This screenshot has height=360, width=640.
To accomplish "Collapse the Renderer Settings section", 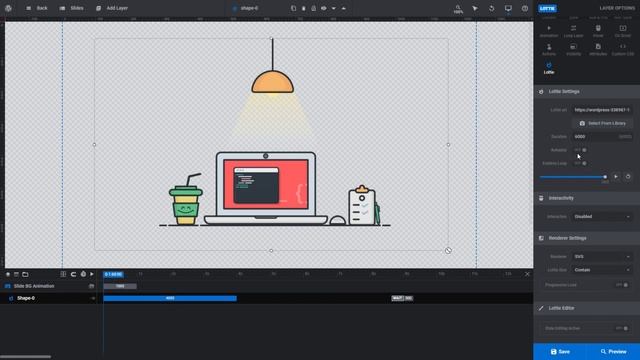I will (587, 238).
